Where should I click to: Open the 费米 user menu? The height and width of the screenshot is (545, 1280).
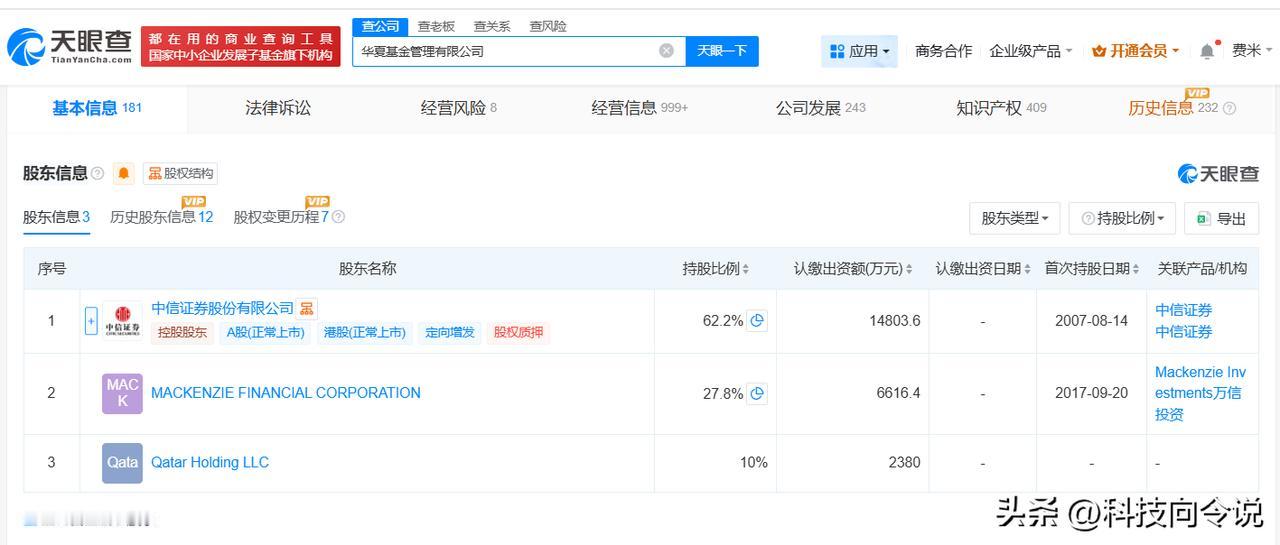click(1252, 51)
